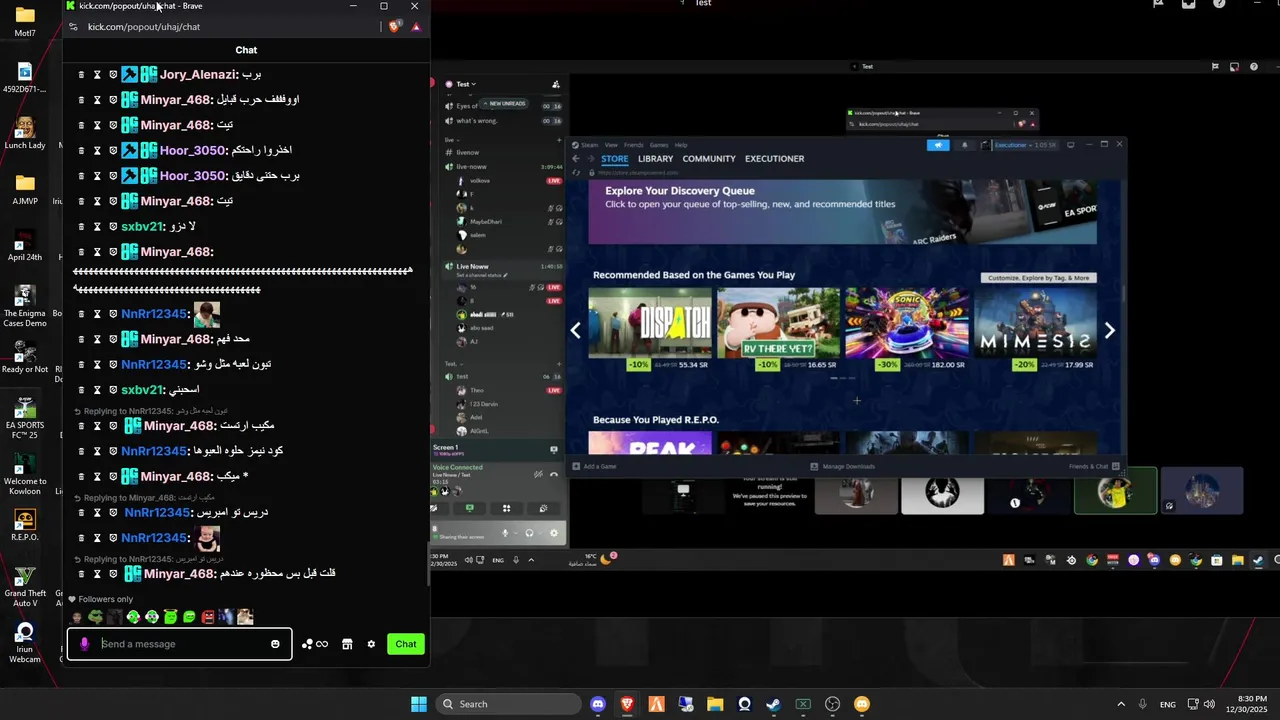Open chat settings gear icon
Screen dimensions: 1280x720
point(371,644)
